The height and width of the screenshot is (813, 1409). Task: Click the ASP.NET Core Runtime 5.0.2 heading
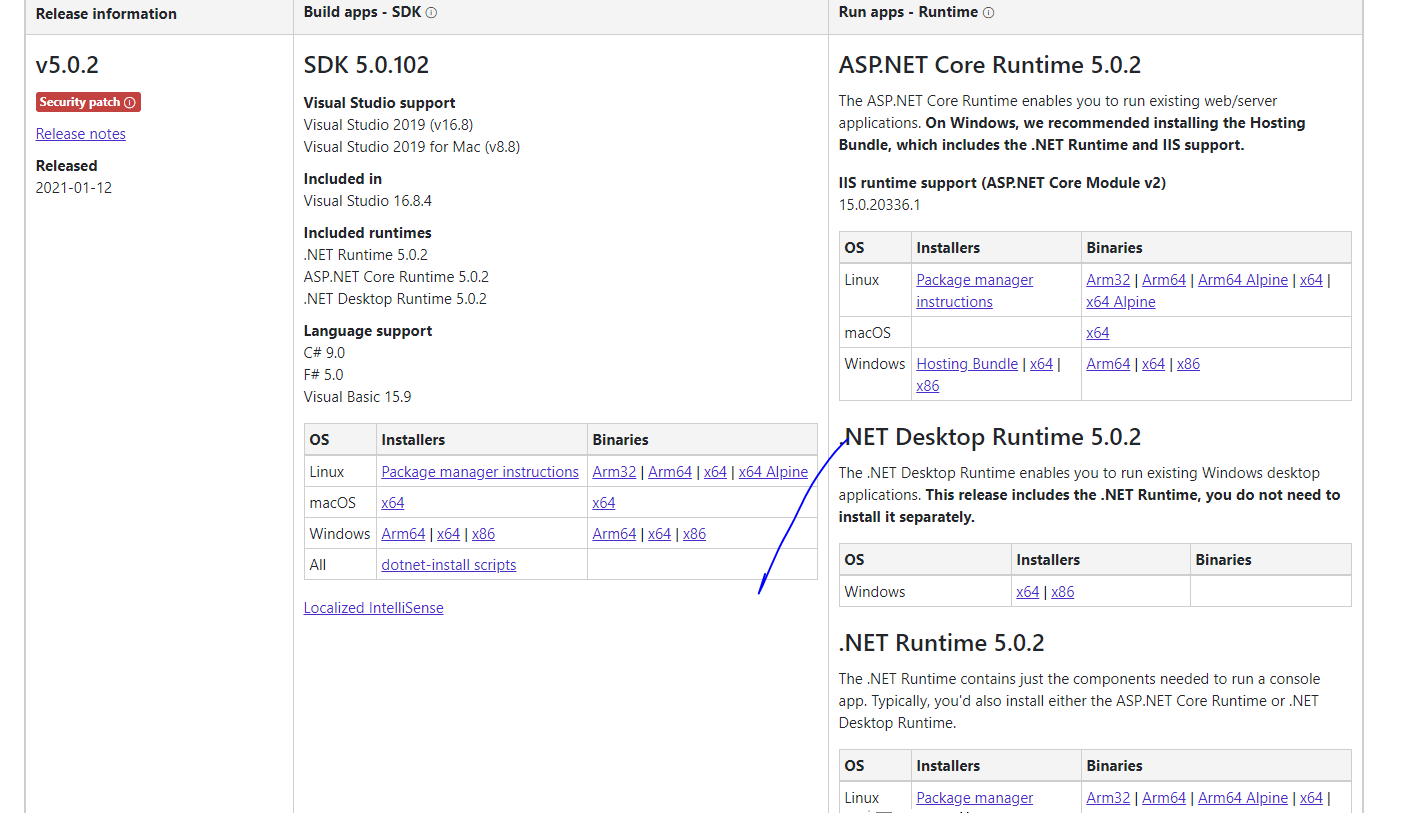pos(990,66)
